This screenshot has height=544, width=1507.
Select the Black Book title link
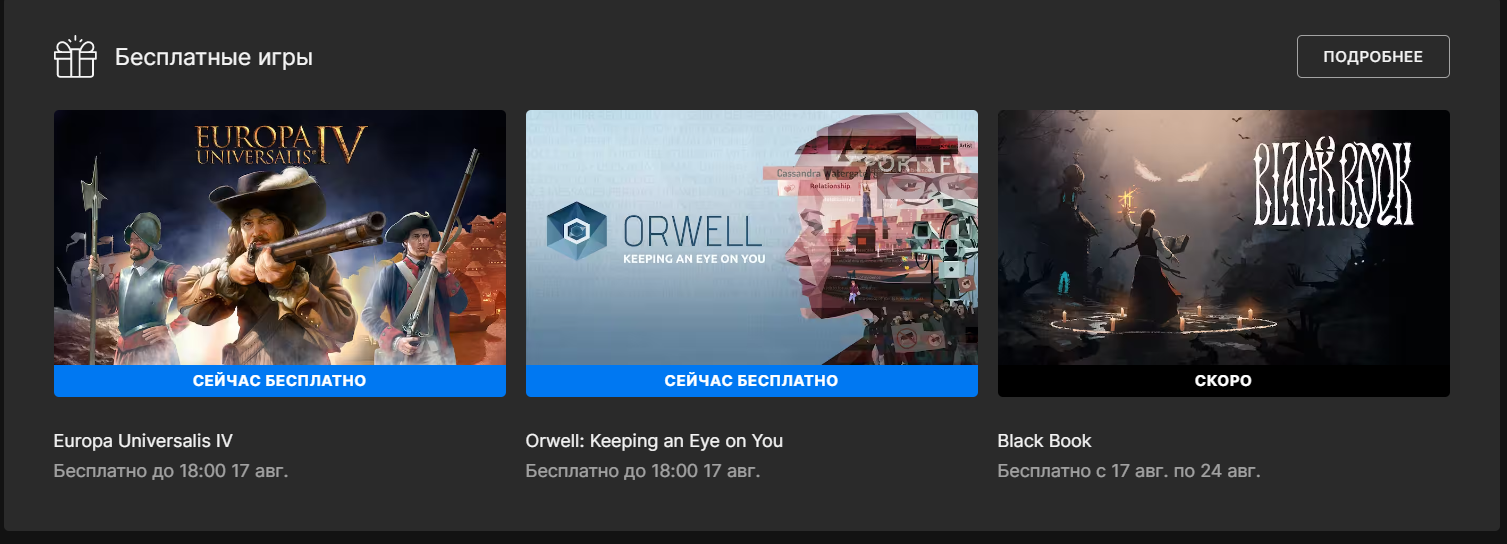click(x=1045, y=441)
